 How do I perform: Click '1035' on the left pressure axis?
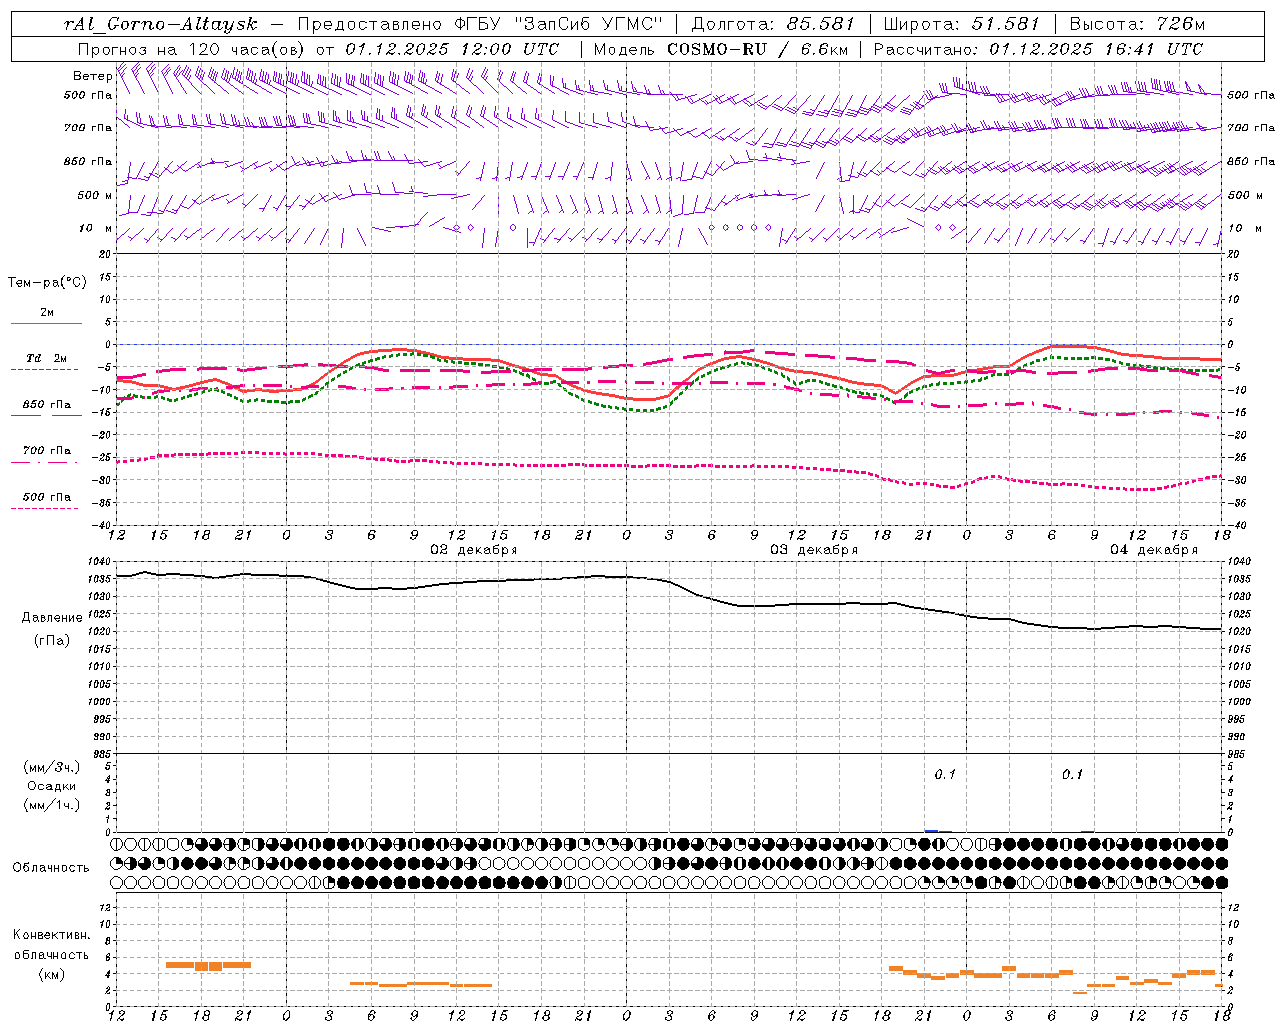point(101,579)
